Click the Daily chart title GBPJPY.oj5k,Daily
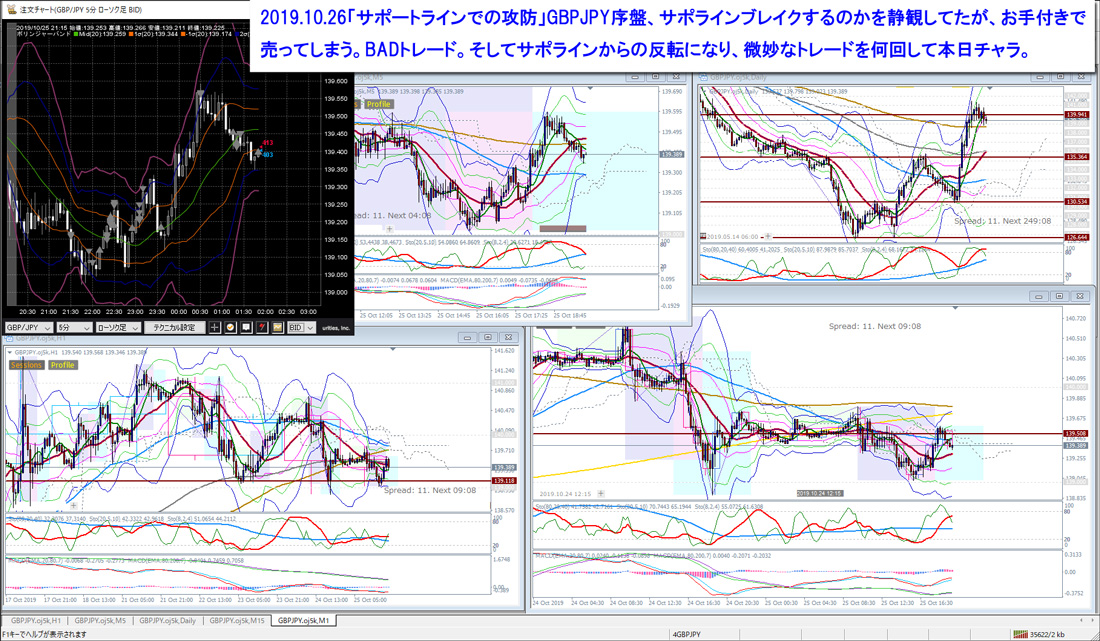 [x=739, y=78]
